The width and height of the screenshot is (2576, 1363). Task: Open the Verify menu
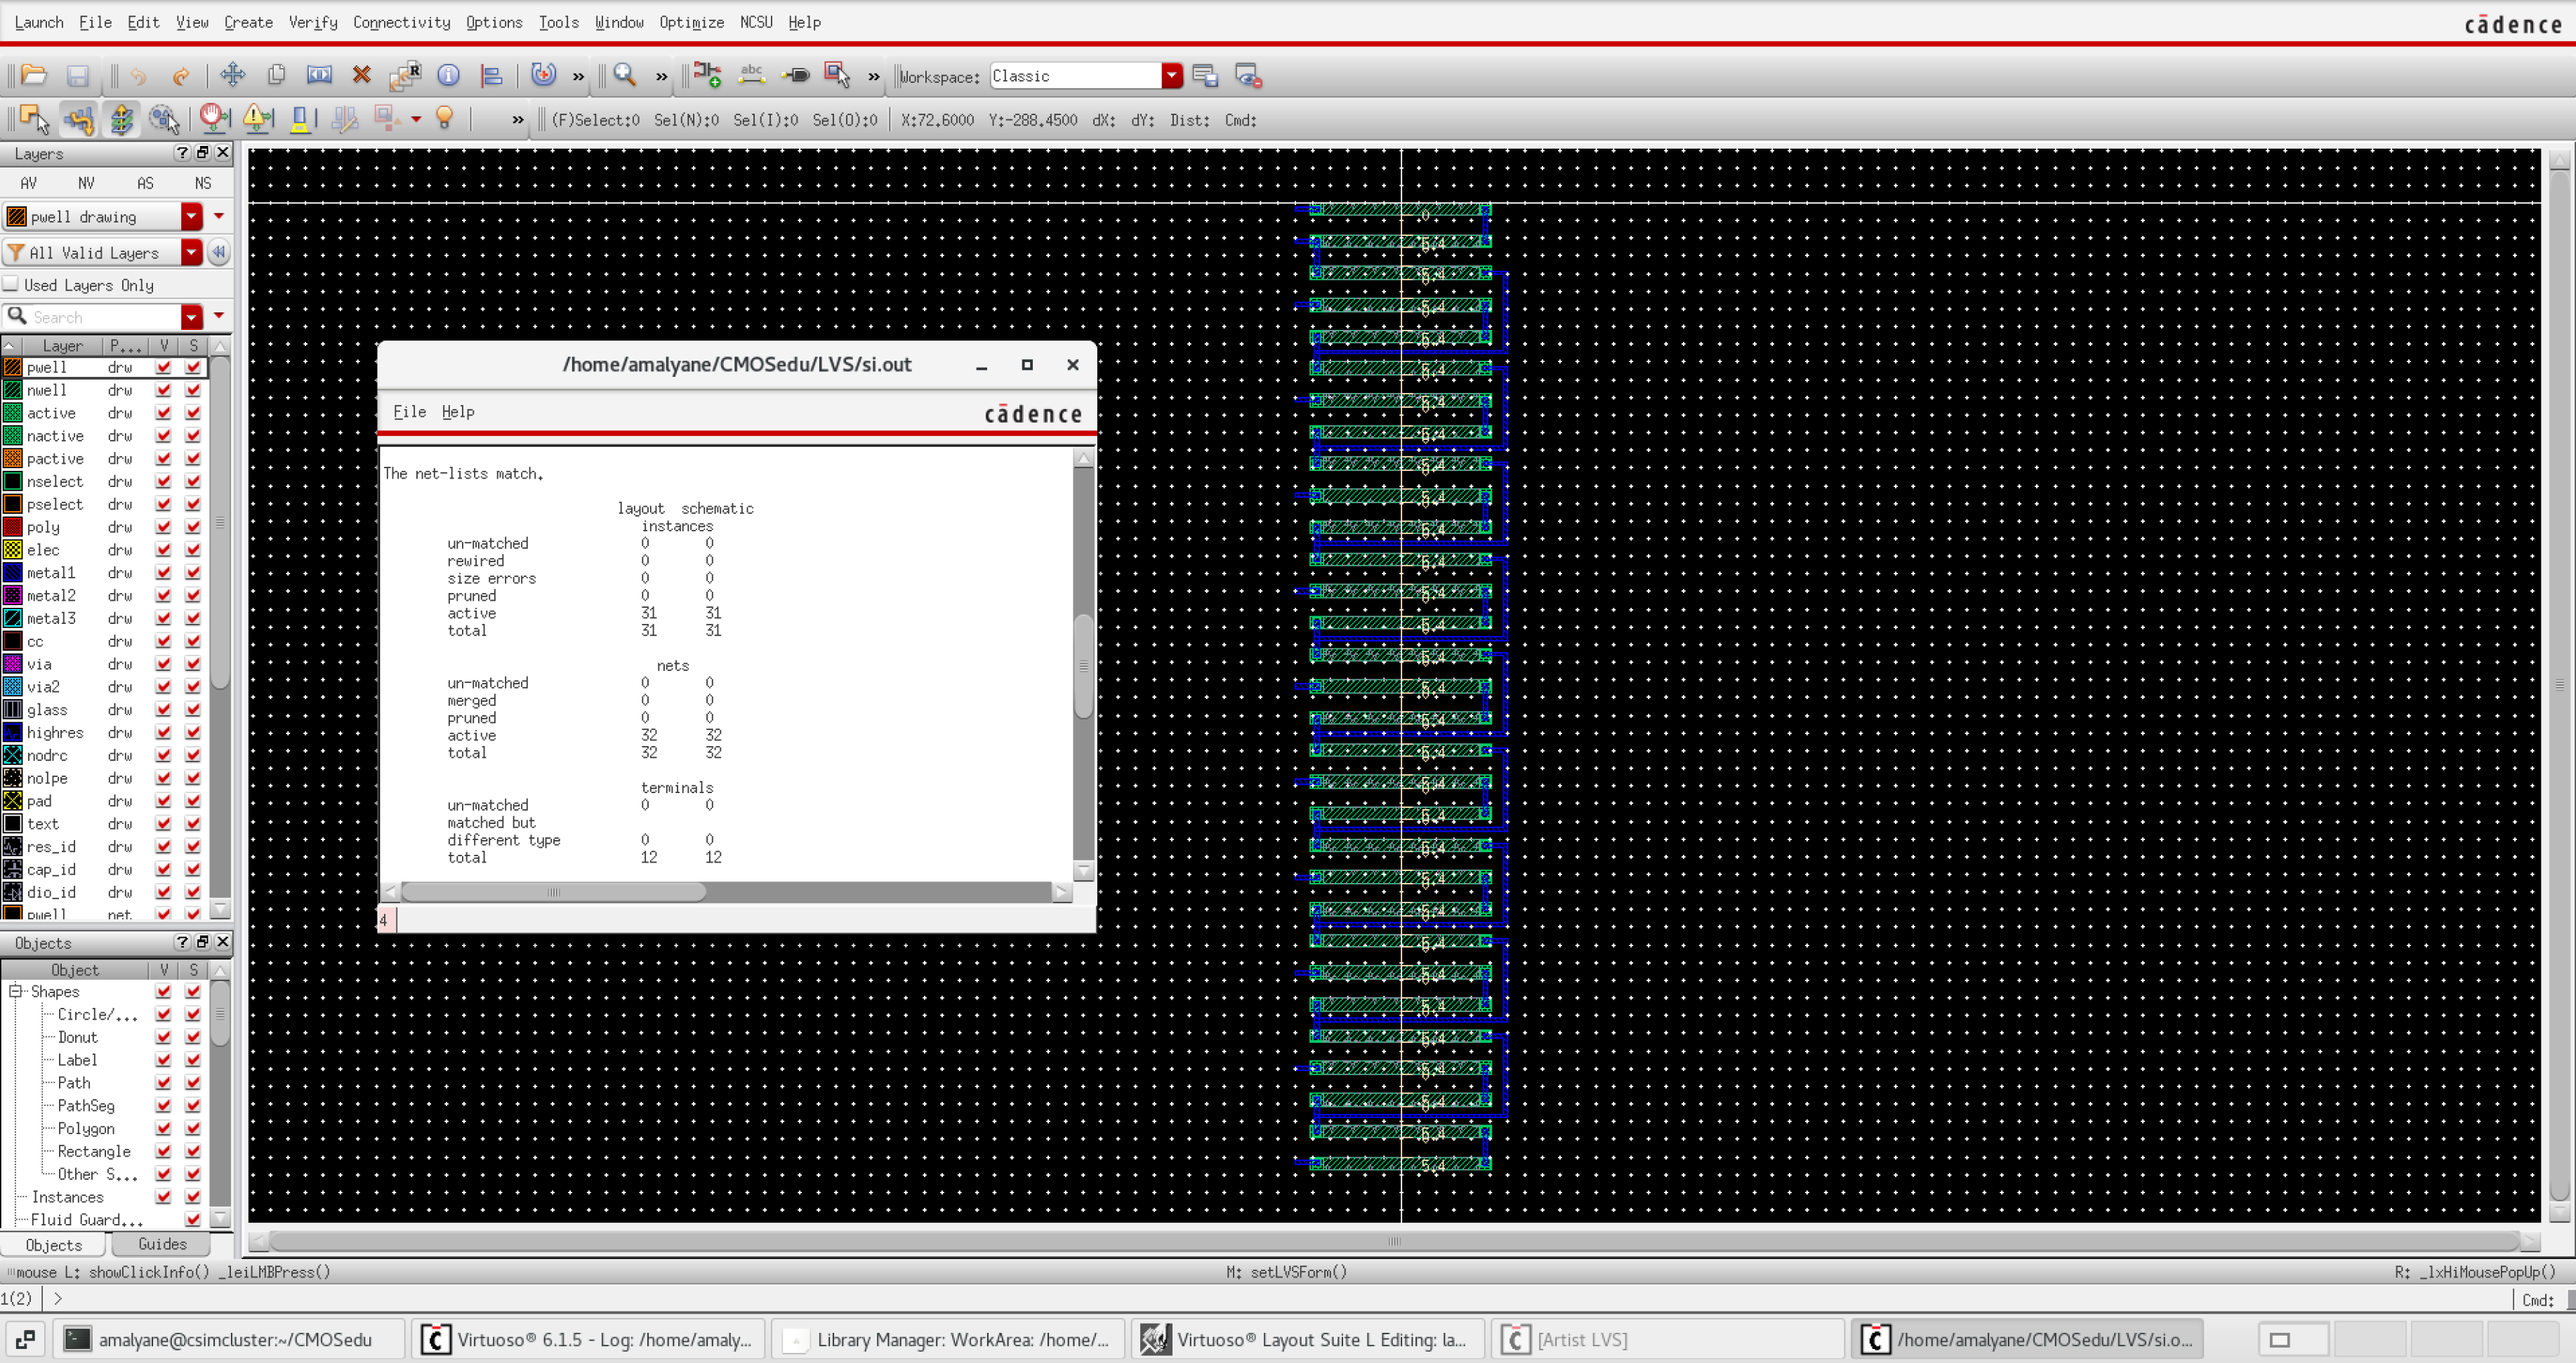(x=312, y=22)
